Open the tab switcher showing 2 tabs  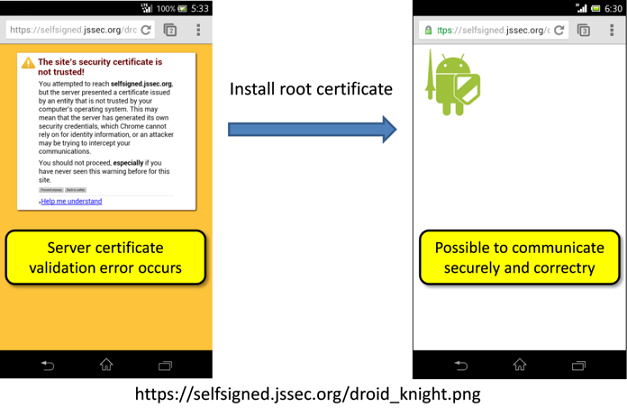pos(171,30)
